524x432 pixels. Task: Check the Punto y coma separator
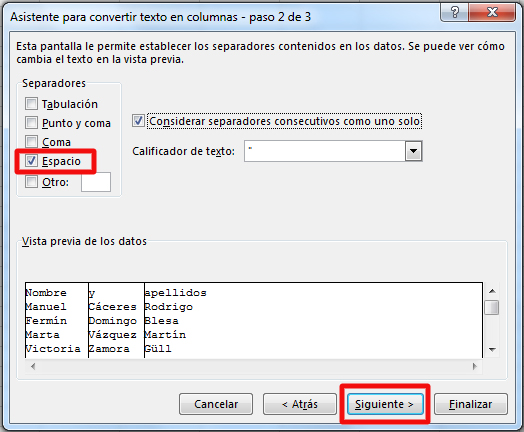31,123
